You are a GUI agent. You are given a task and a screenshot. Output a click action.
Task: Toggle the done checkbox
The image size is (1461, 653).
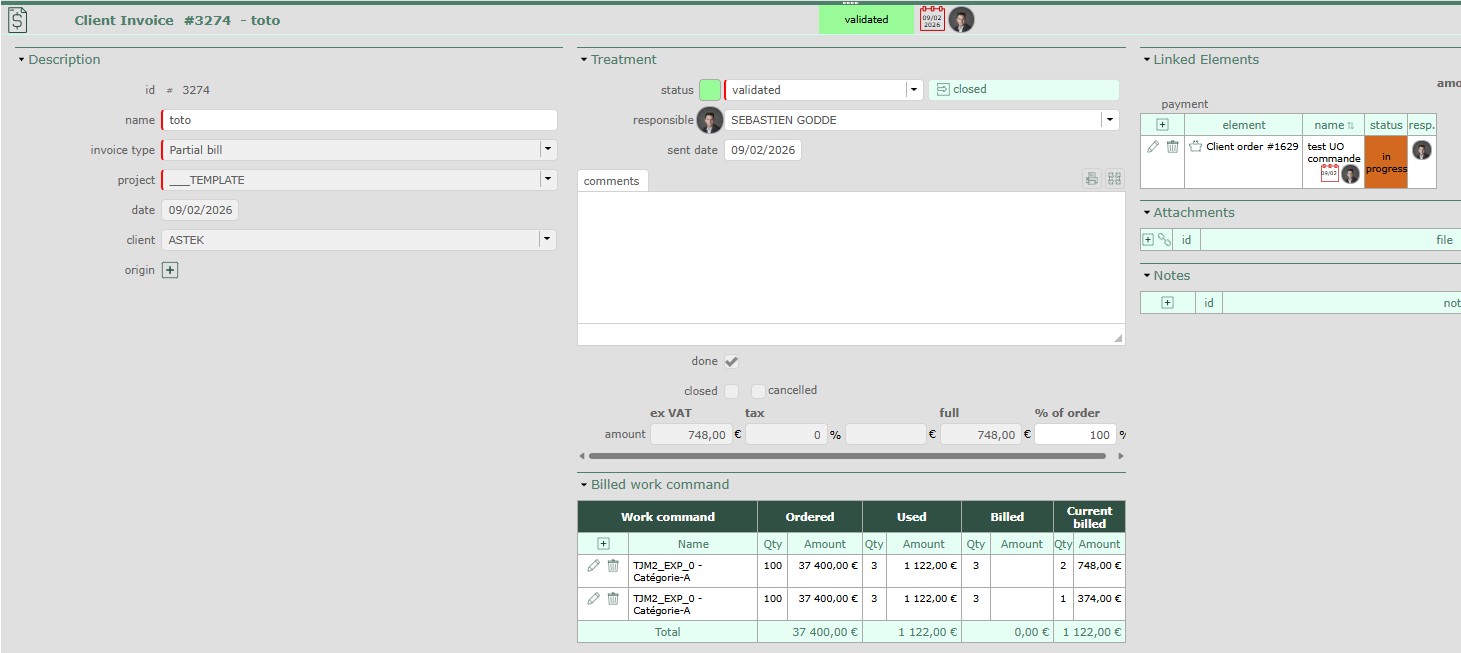(731, 362)
